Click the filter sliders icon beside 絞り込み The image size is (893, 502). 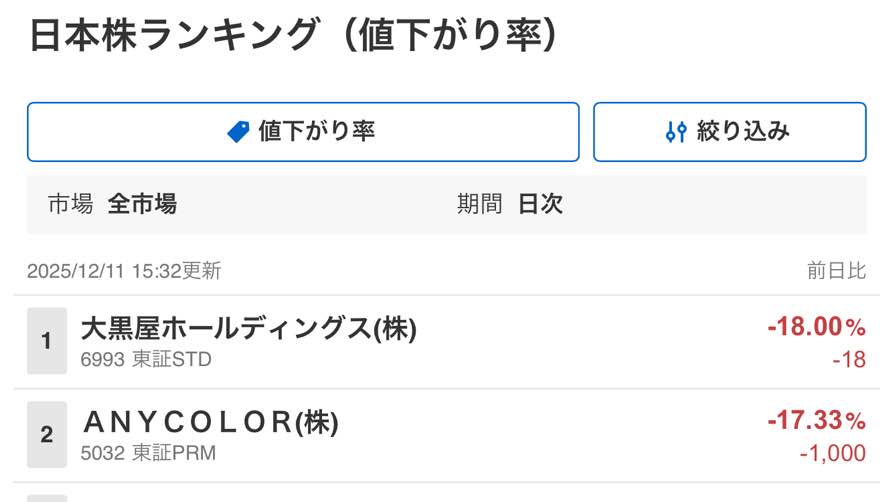pos(676,132)
